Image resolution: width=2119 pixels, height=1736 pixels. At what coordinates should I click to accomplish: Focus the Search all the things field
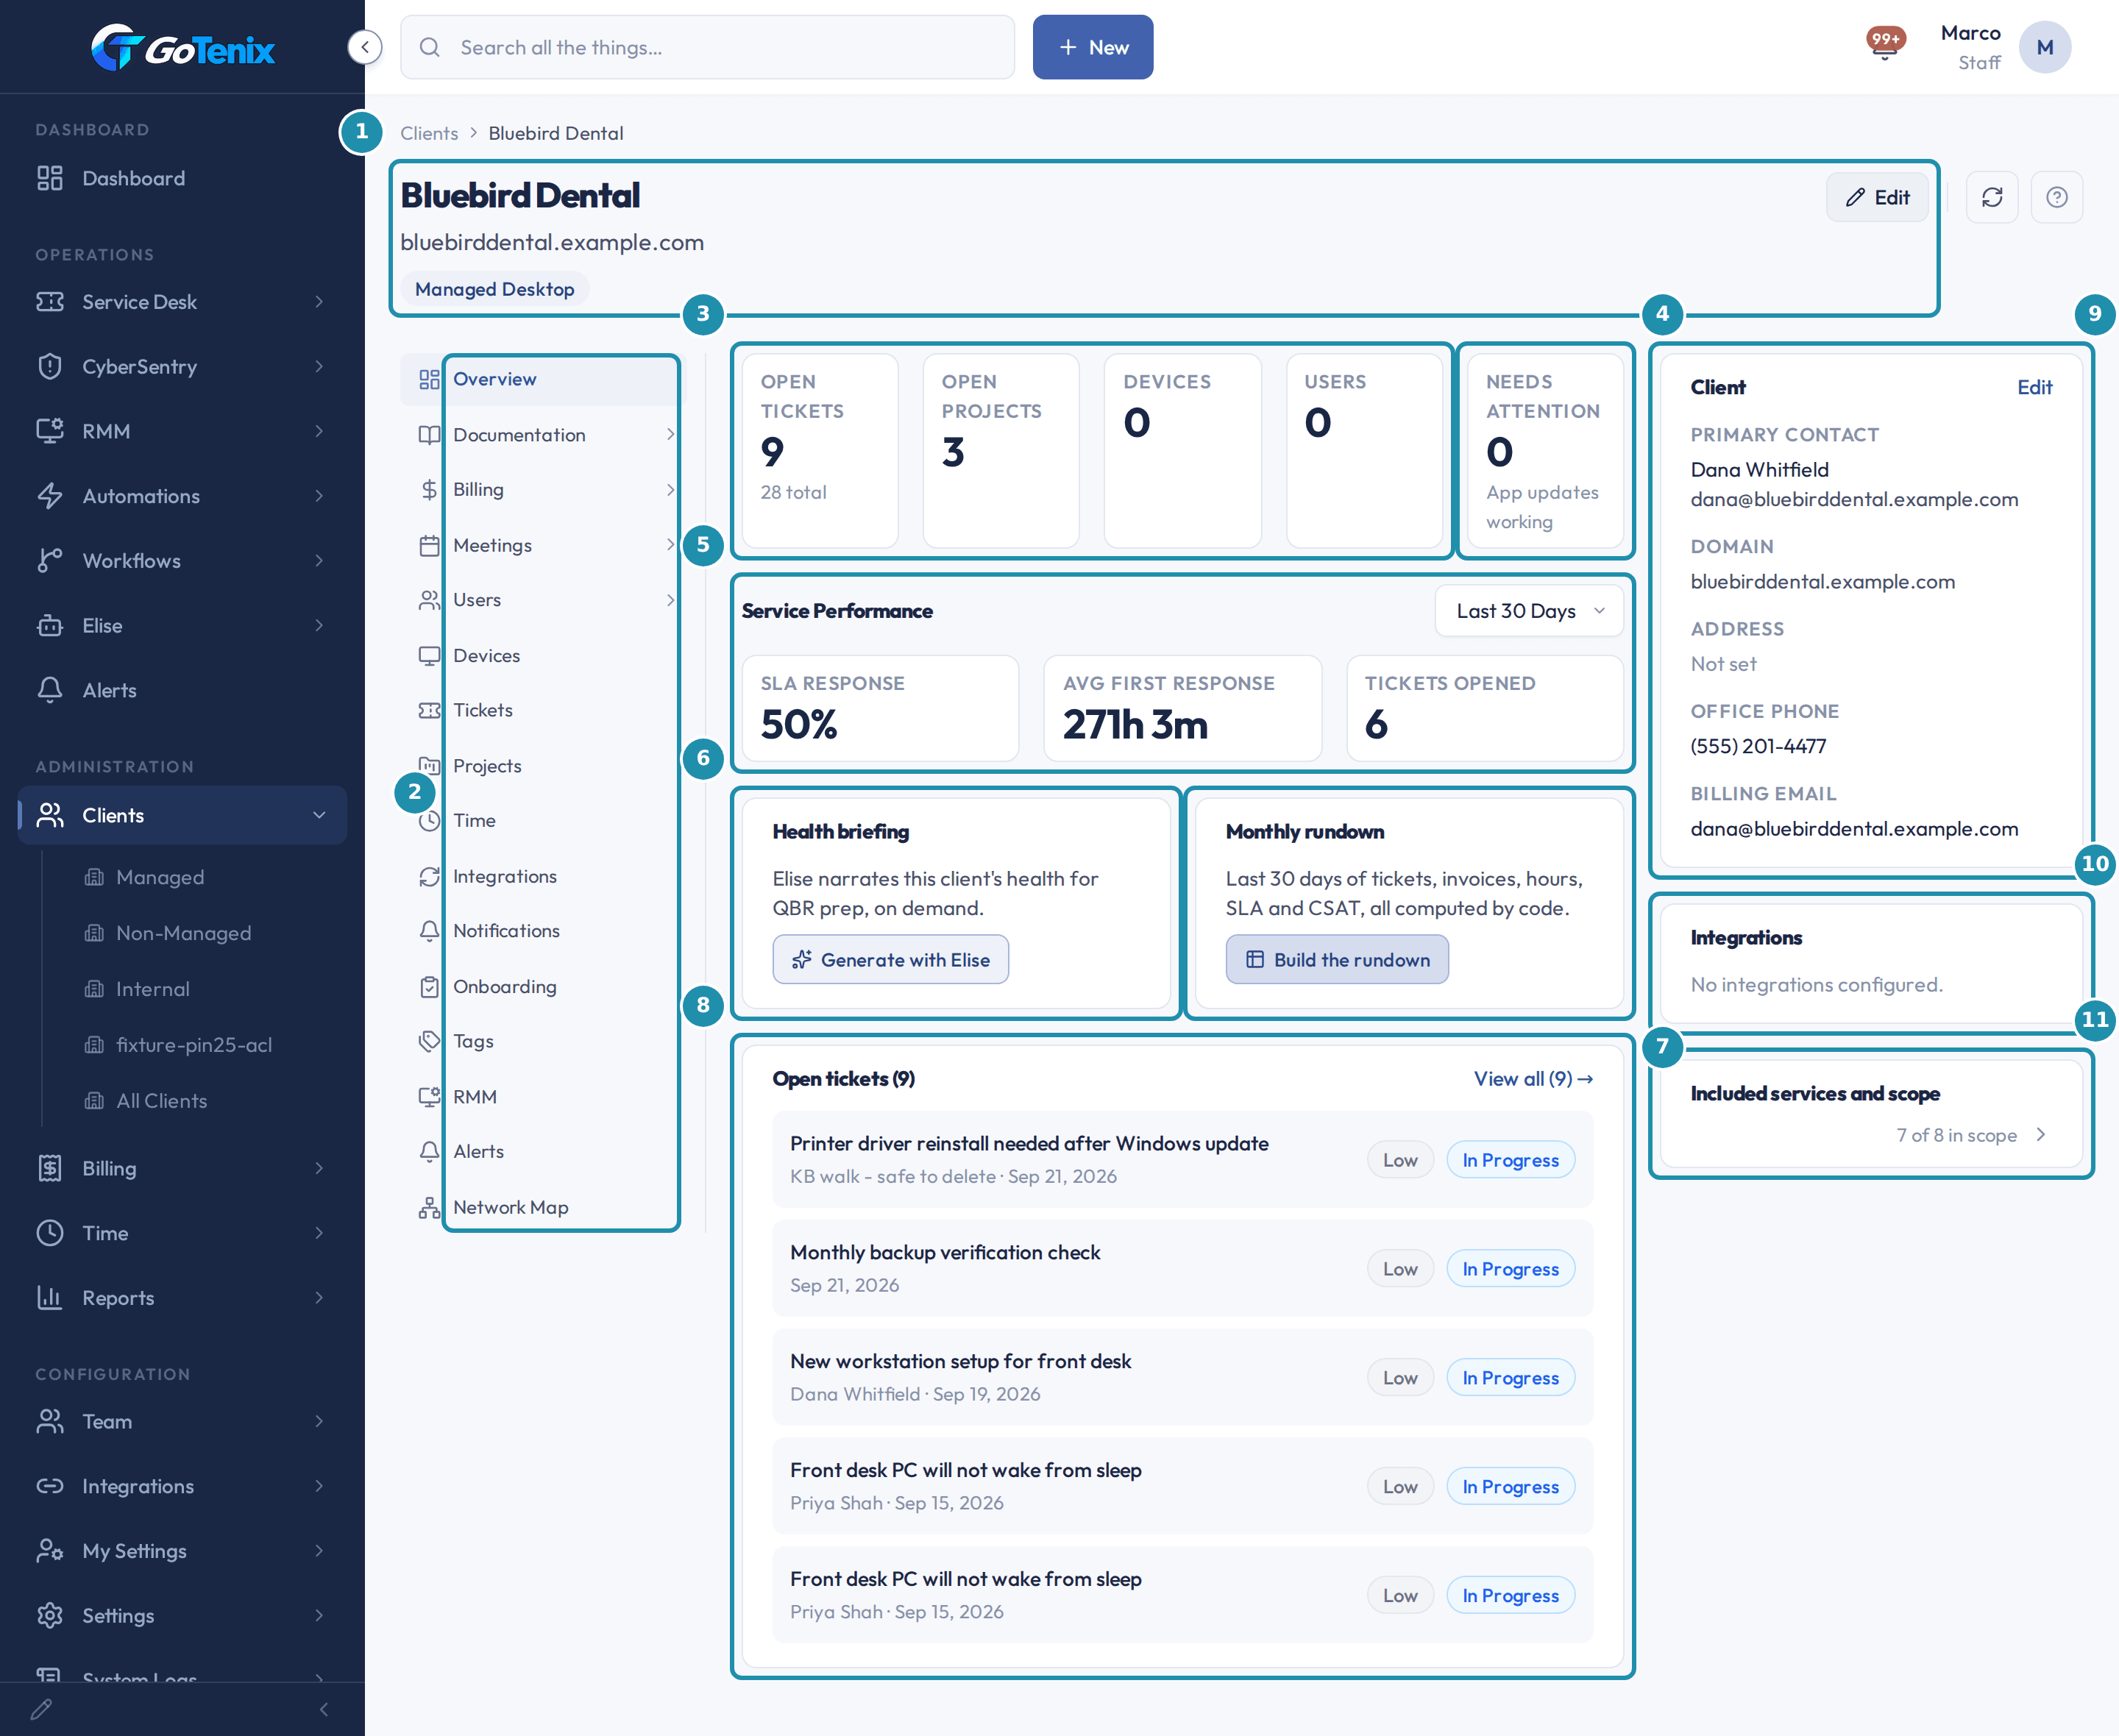click(707, 47)
